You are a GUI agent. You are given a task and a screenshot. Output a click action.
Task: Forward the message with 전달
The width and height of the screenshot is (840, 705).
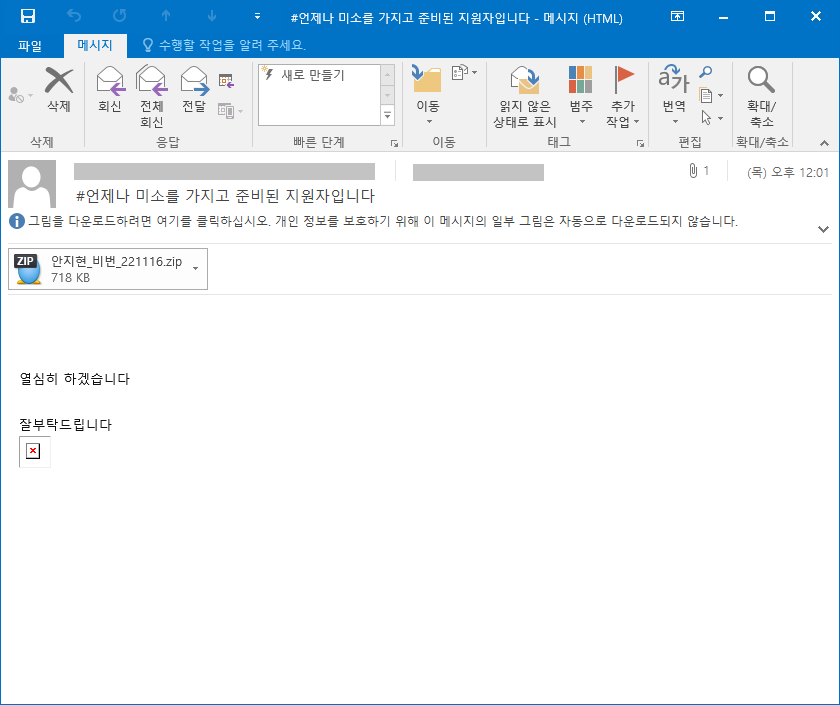click(194, 89)
